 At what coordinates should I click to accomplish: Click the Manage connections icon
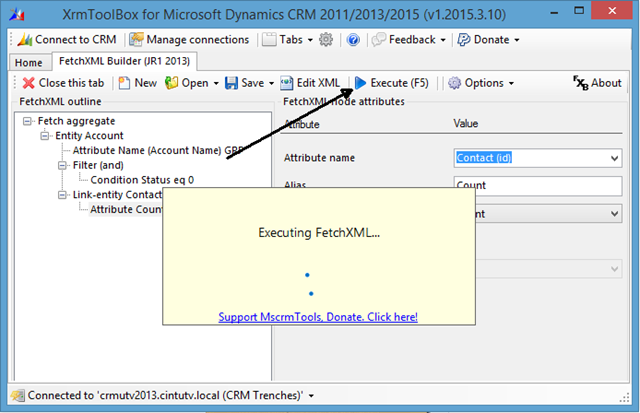click(136, 40)
